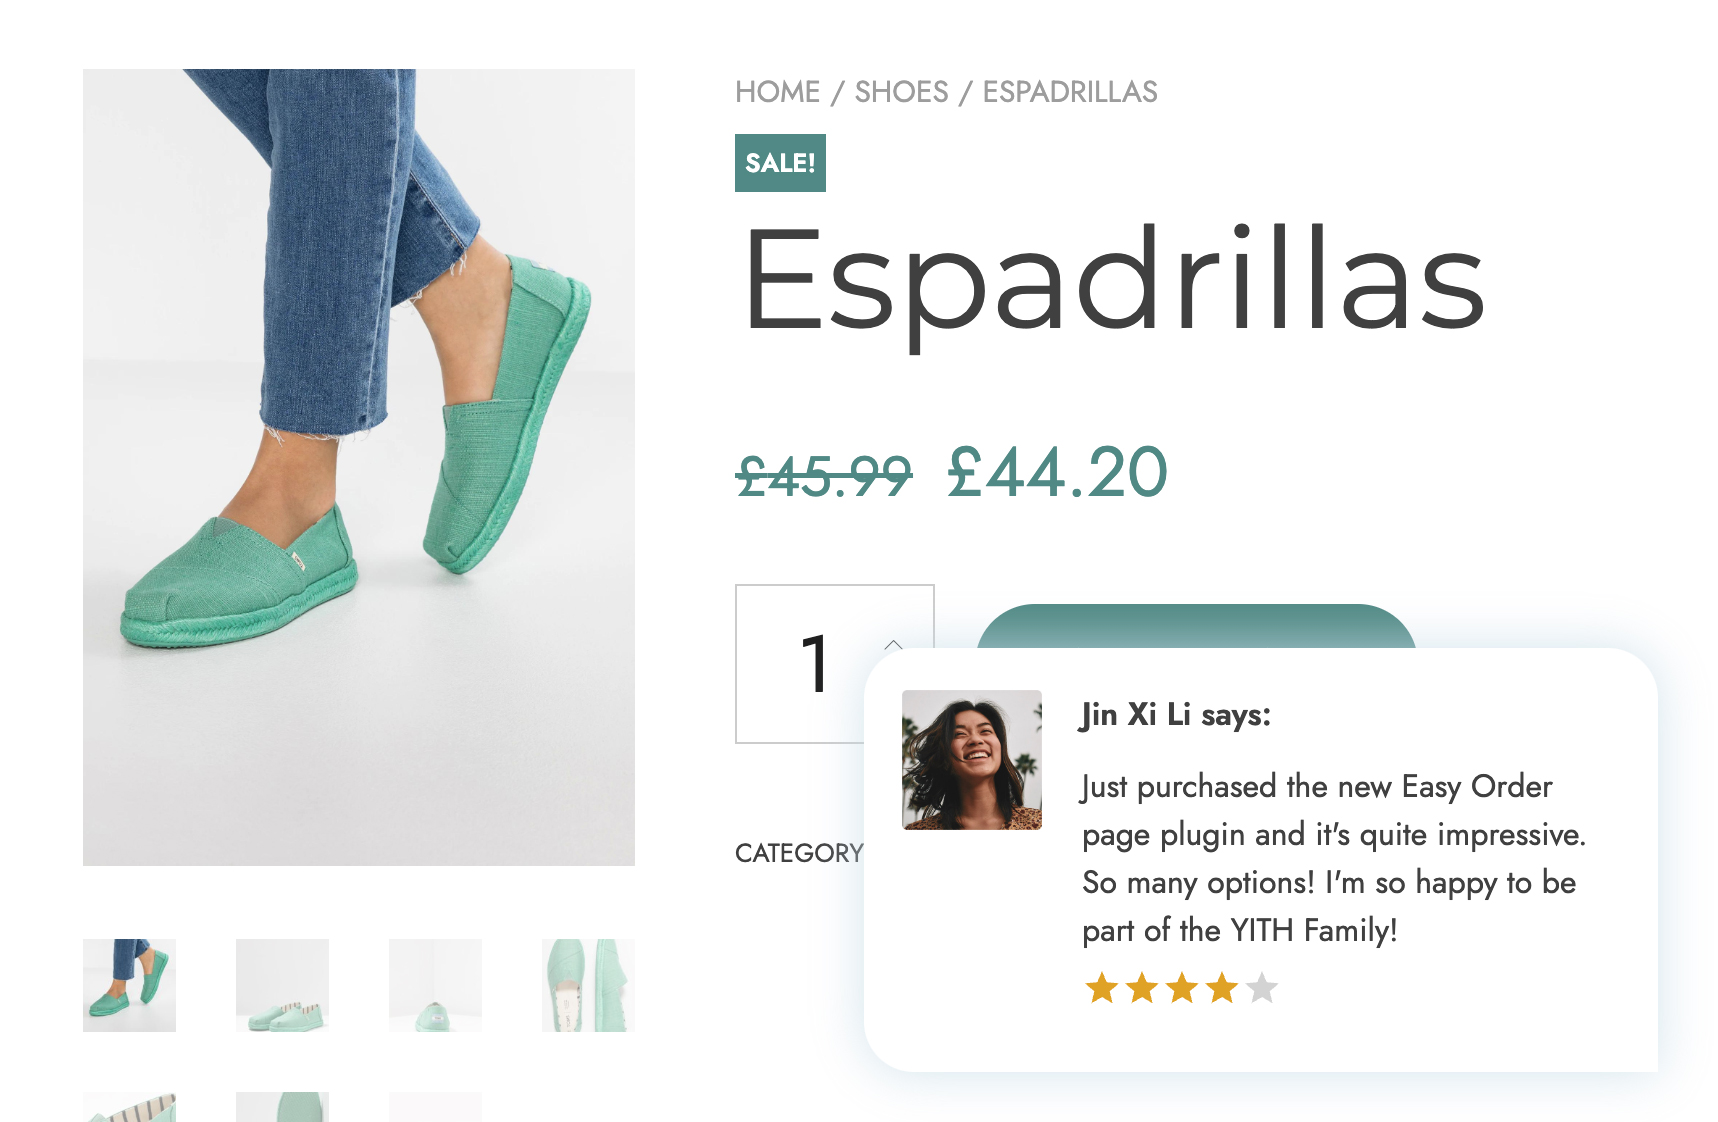The width and height of the screenshot is (1718, 1122).
Task: Open the main espadrillas product image
Action: coord(359,467)
